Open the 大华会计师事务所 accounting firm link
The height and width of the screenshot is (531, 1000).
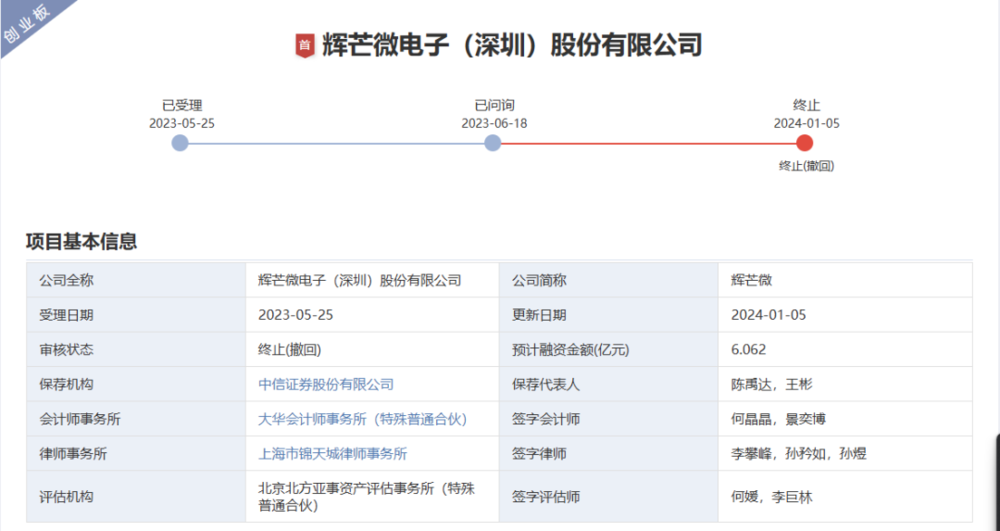(362, 419)
